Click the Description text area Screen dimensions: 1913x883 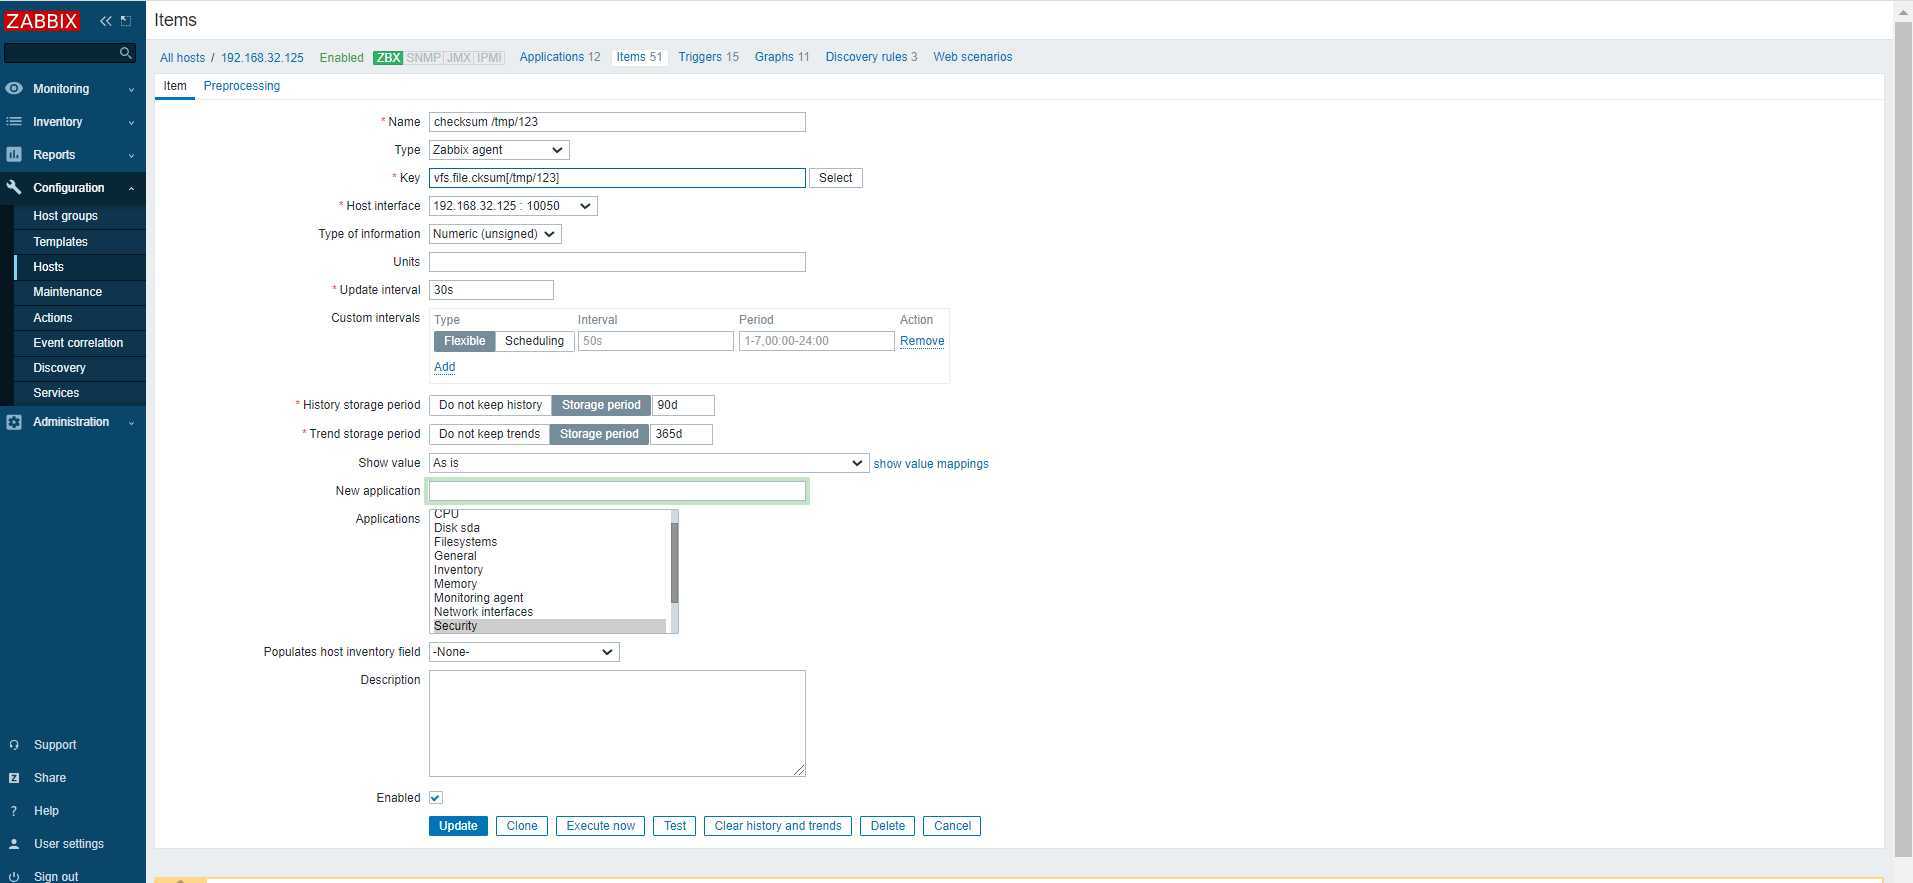617,723
